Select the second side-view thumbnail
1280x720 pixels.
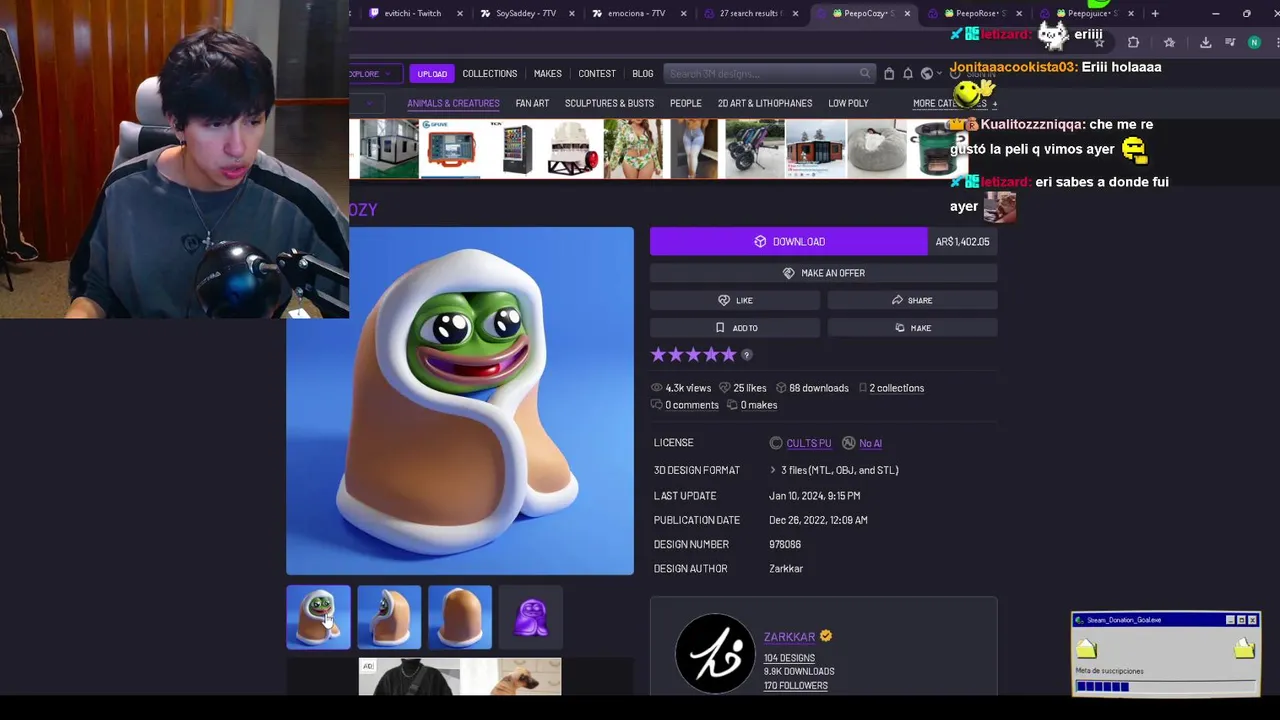click(389, 617)
